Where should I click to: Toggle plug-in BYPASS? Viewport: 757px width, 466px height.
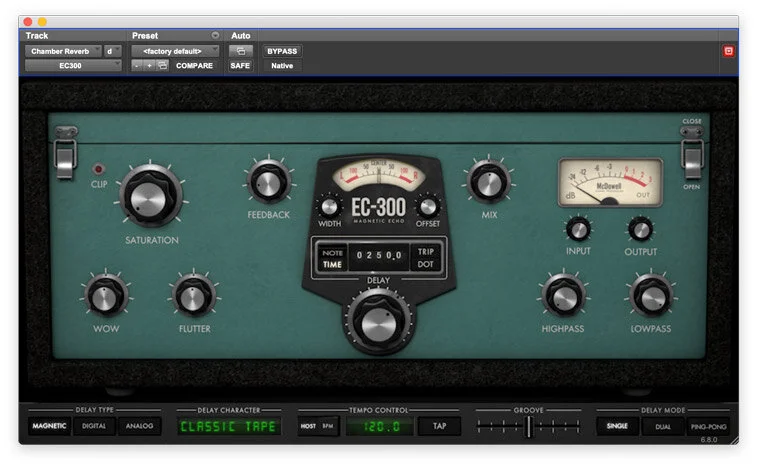coord(282,51)
